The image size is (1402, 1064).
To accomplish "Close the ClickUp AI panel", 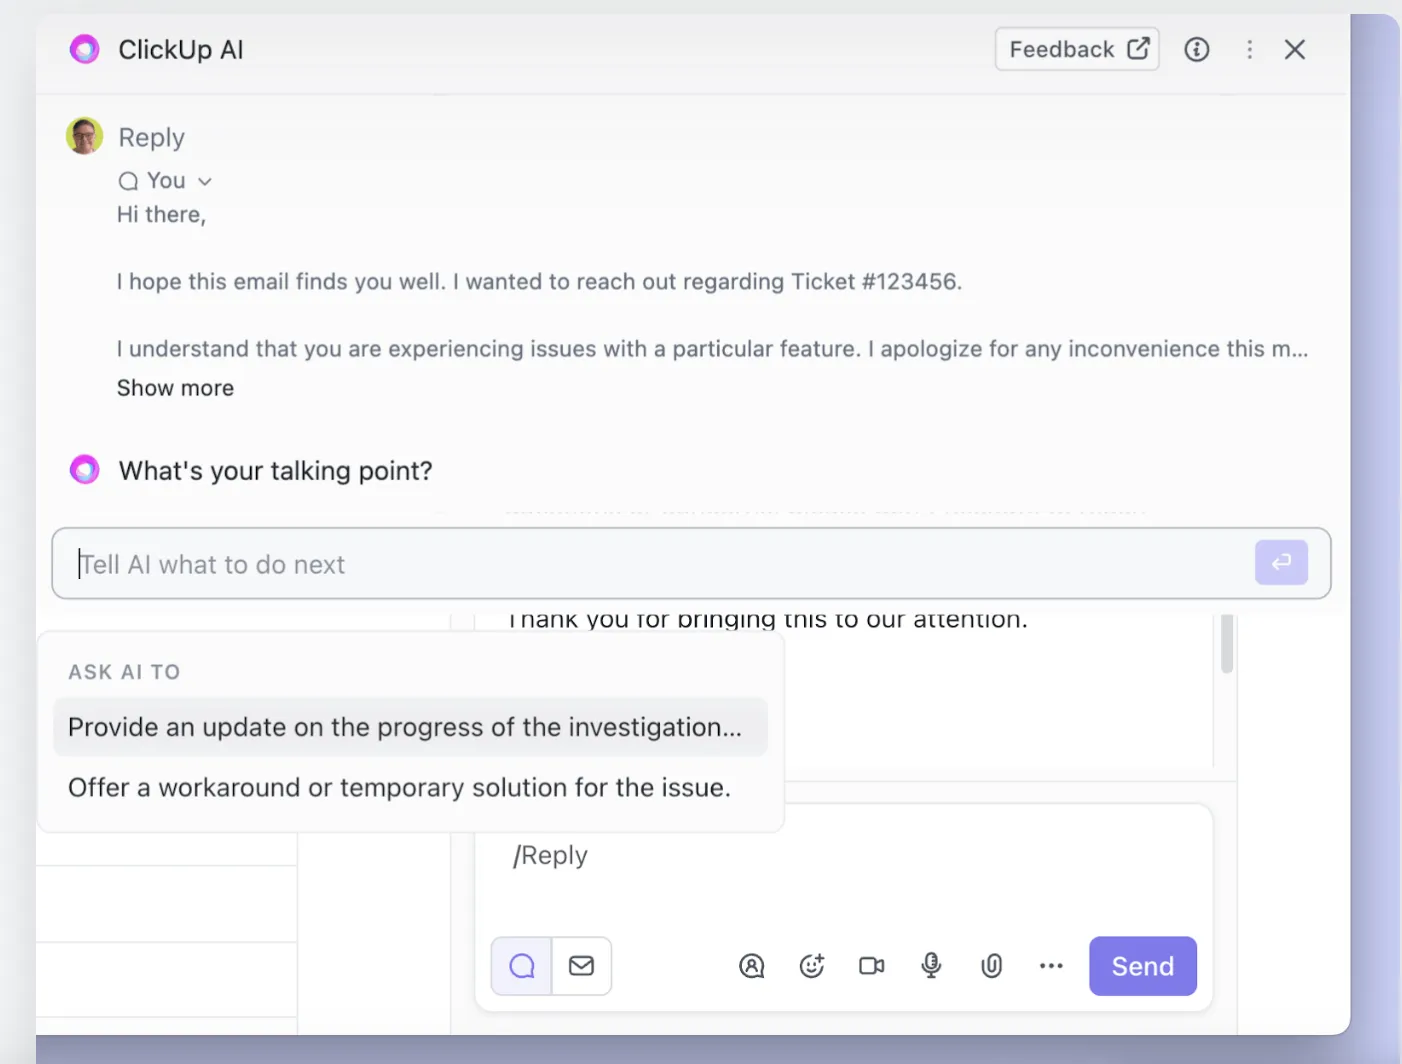I will click(x=1295, y=49).
